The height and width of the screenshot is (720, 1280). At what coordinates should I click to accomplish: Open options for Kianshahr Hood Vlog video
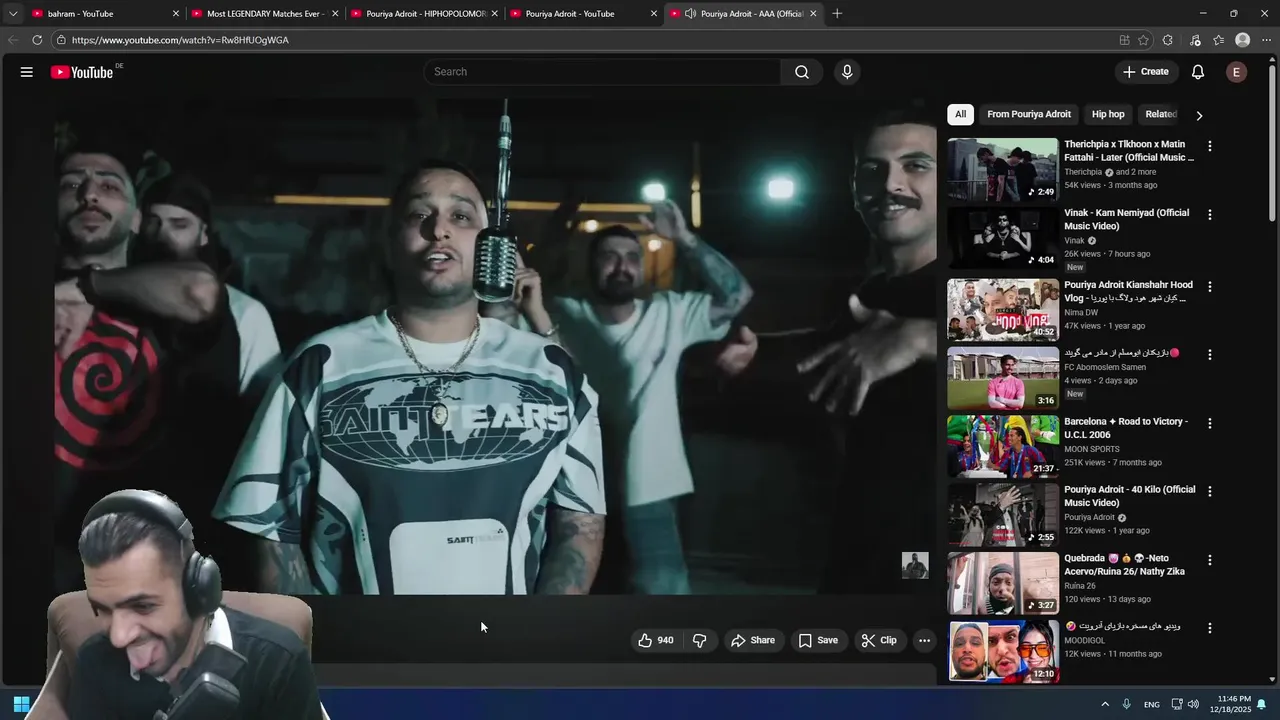(x=1209, y=287)
